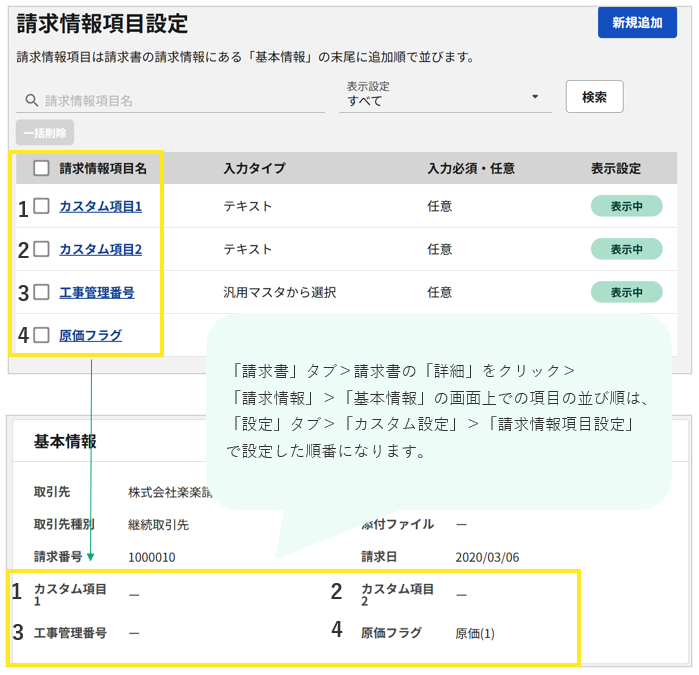699x675 pixels.
Task: Open the カスタム項目1 link
Action: click(101, 206)
